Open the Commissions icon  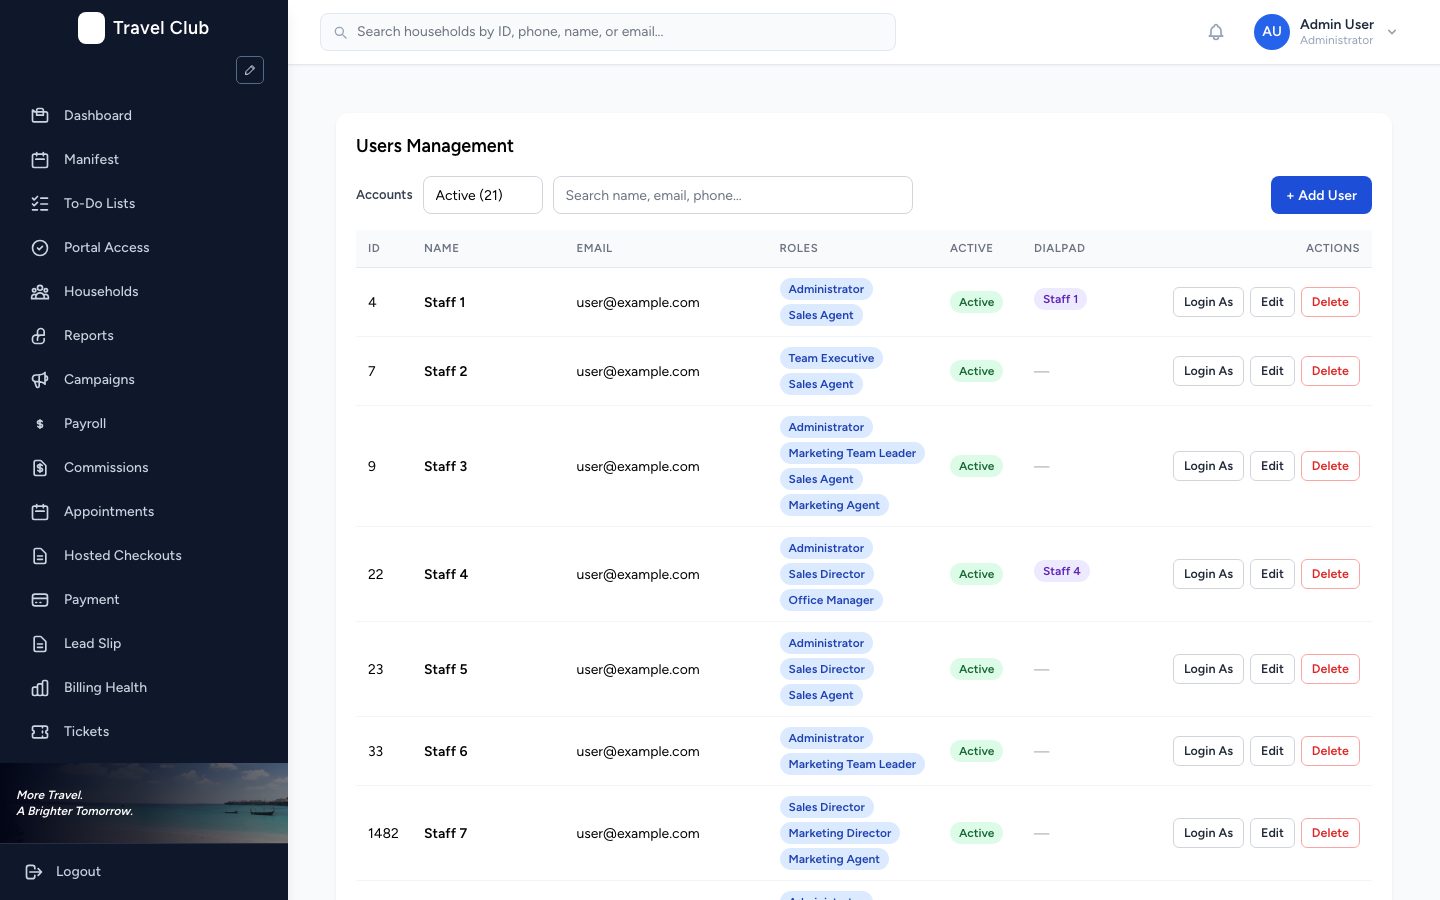pyautogui.click(x=40, y=467)
